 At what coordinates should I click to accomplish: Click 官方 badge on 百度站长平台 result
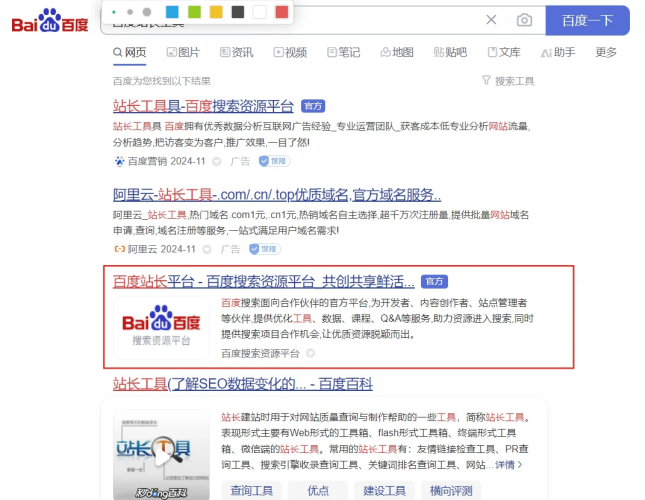tap(434, 282)
